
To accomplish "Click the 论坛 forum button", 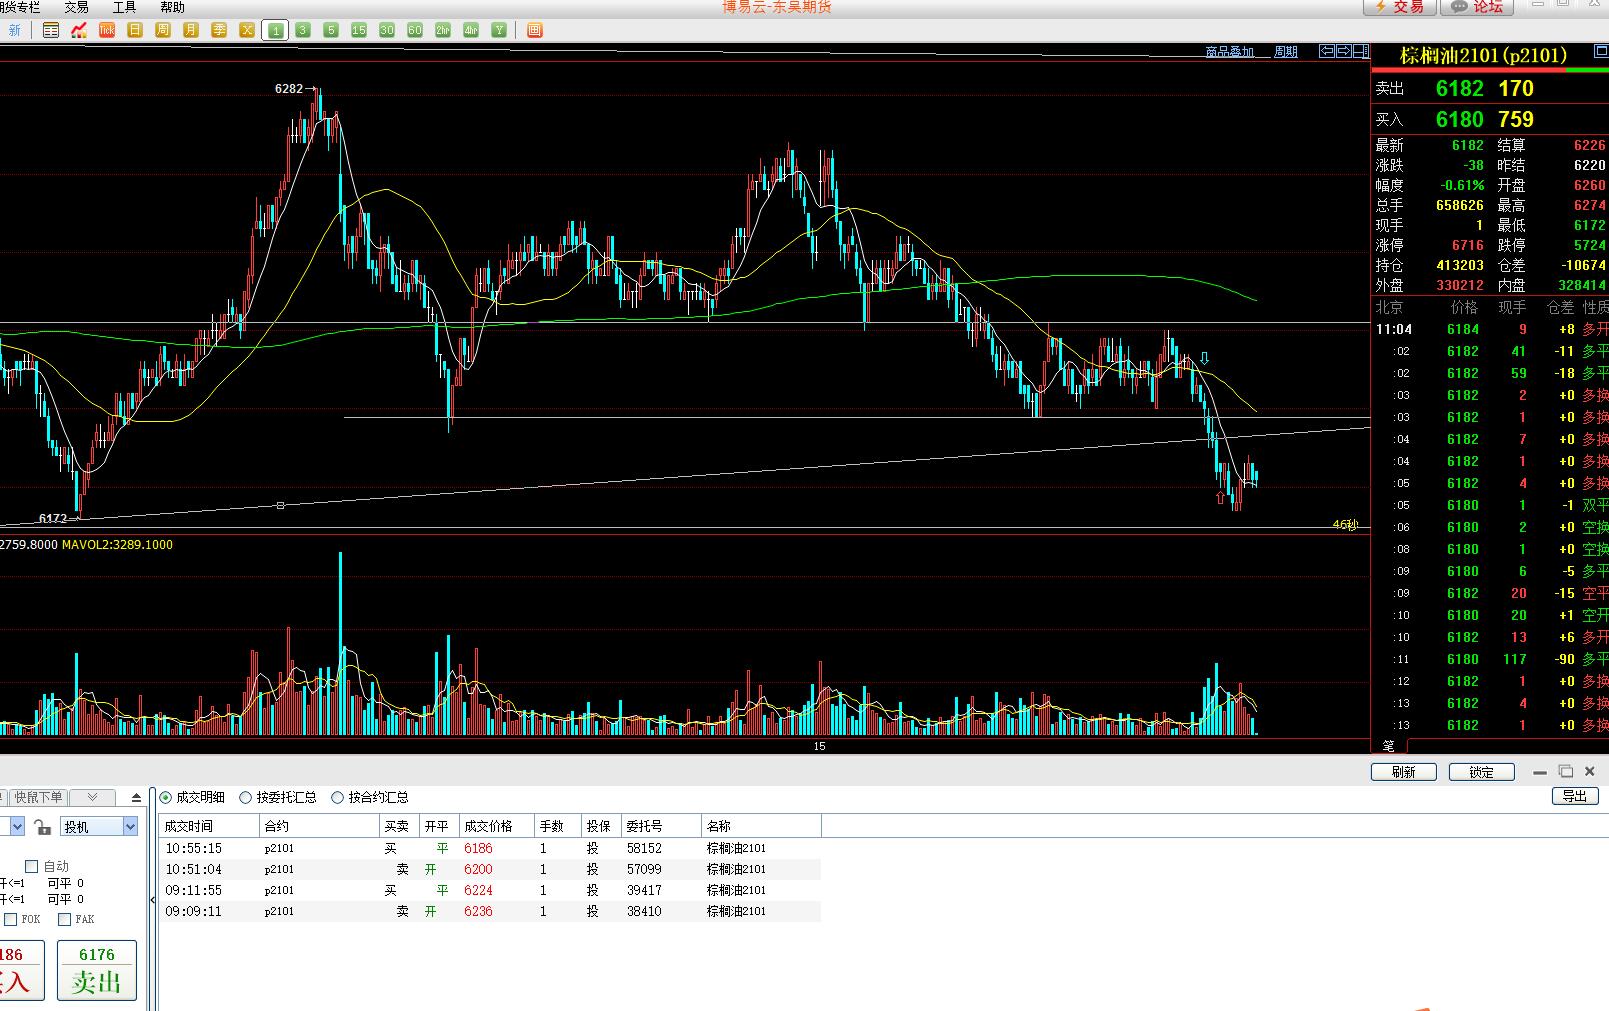I will point(1477,6).
